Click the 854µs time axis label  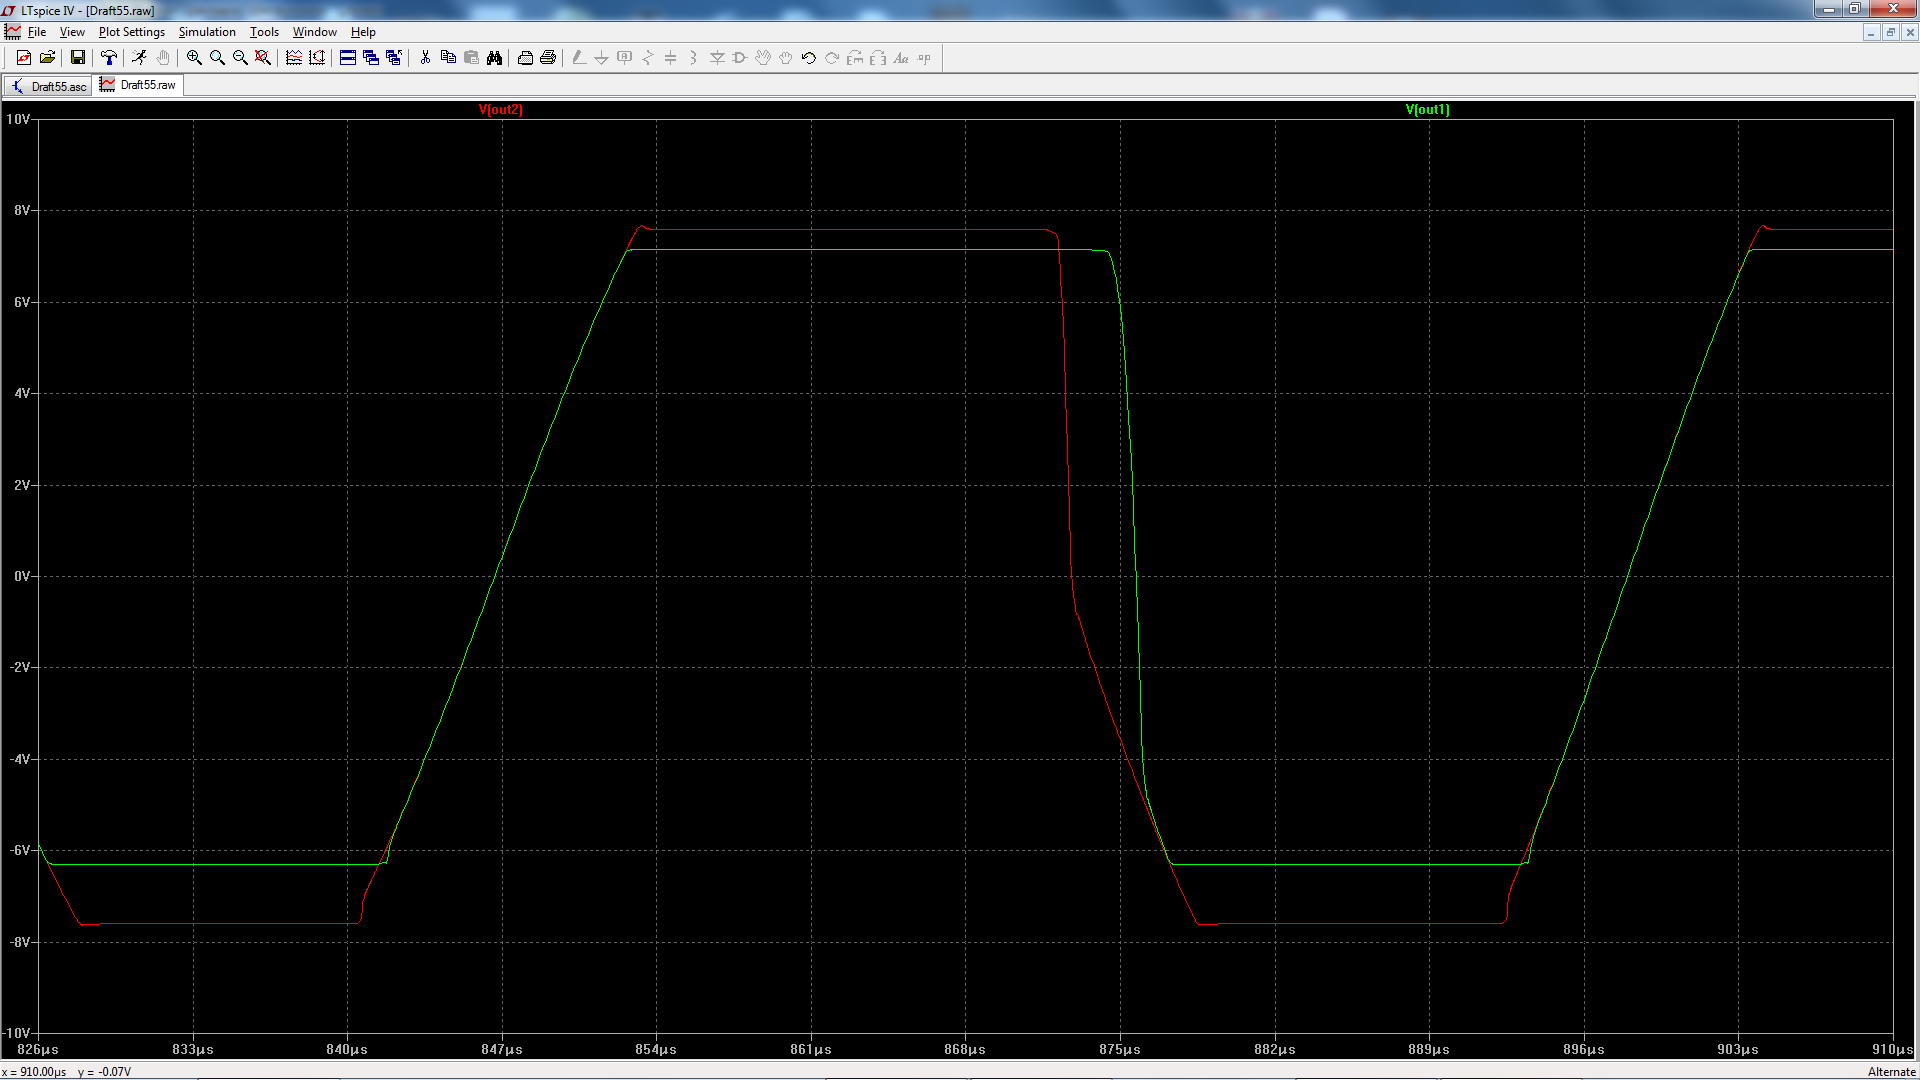coord(656,1049)
